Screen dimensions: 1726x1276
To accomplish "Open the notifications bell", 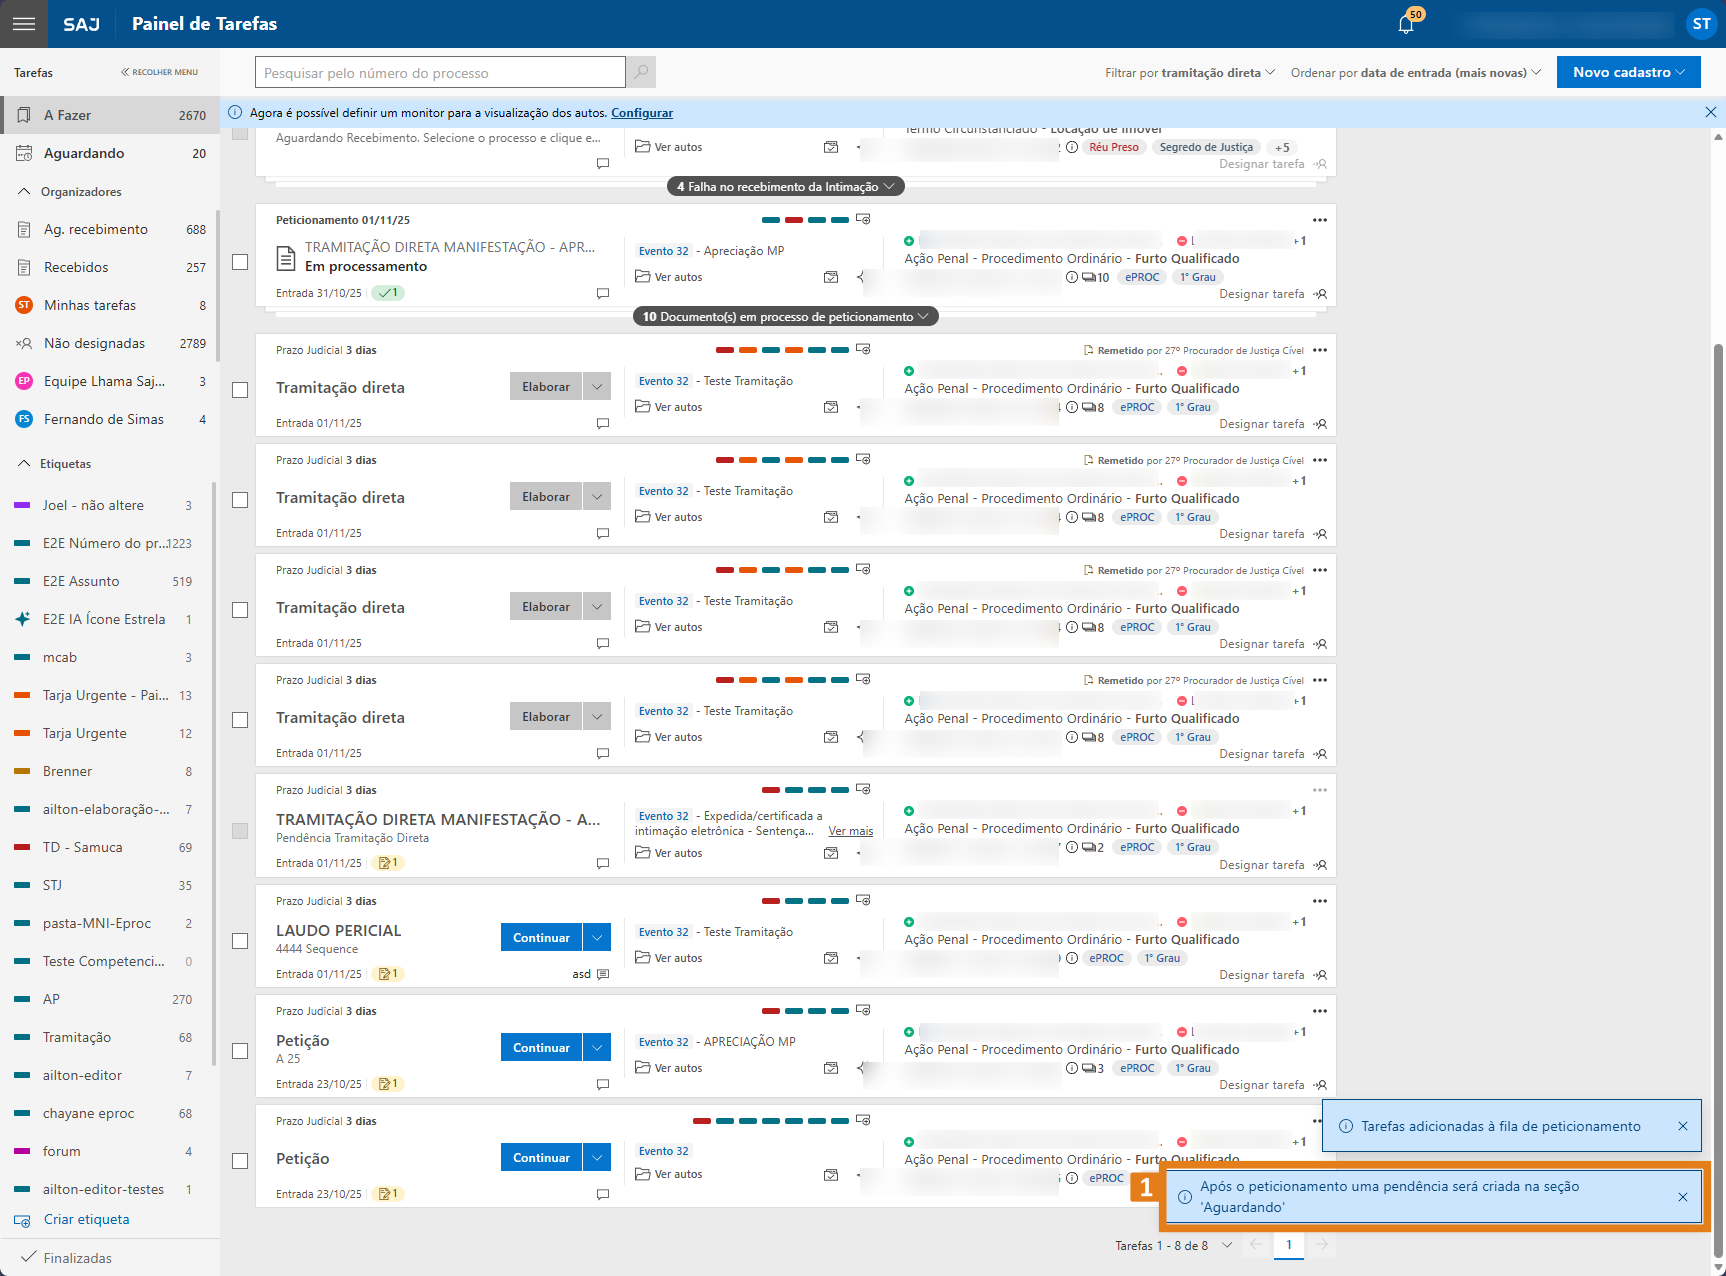I will [1406, 25].
